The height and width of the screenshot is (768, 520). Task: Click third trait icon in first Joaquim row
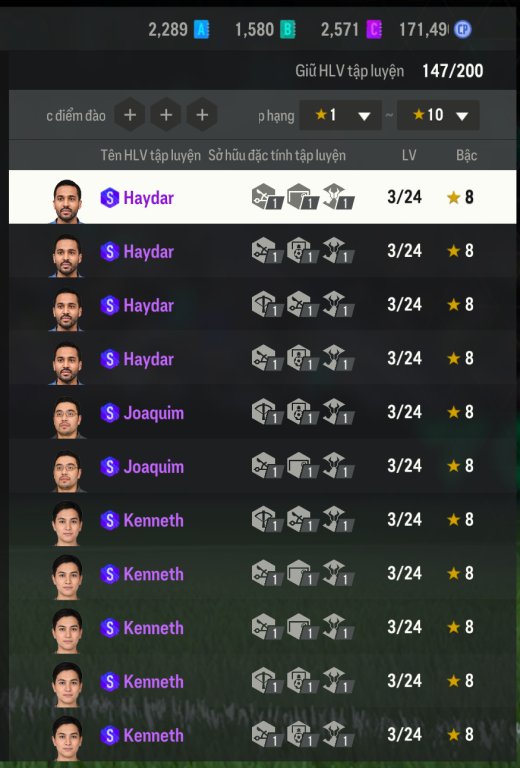tap(338, 412)
